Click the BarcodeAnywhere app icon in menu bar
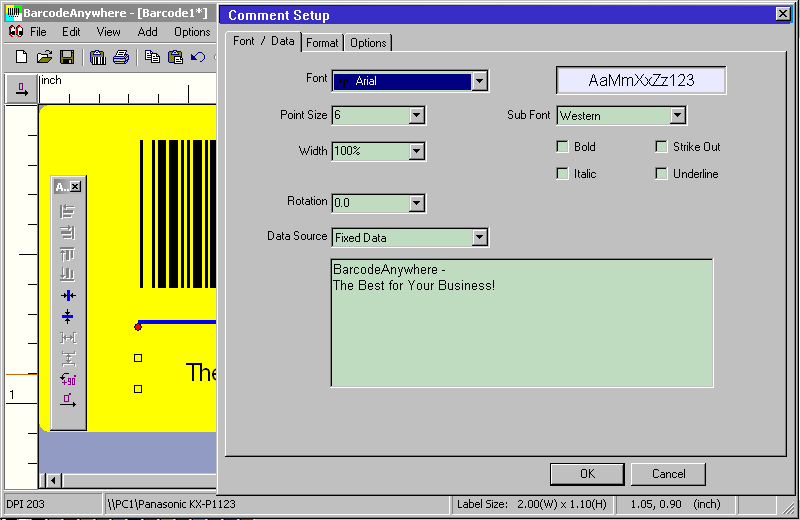Screen dimensions: 800x520 [16, 32]
